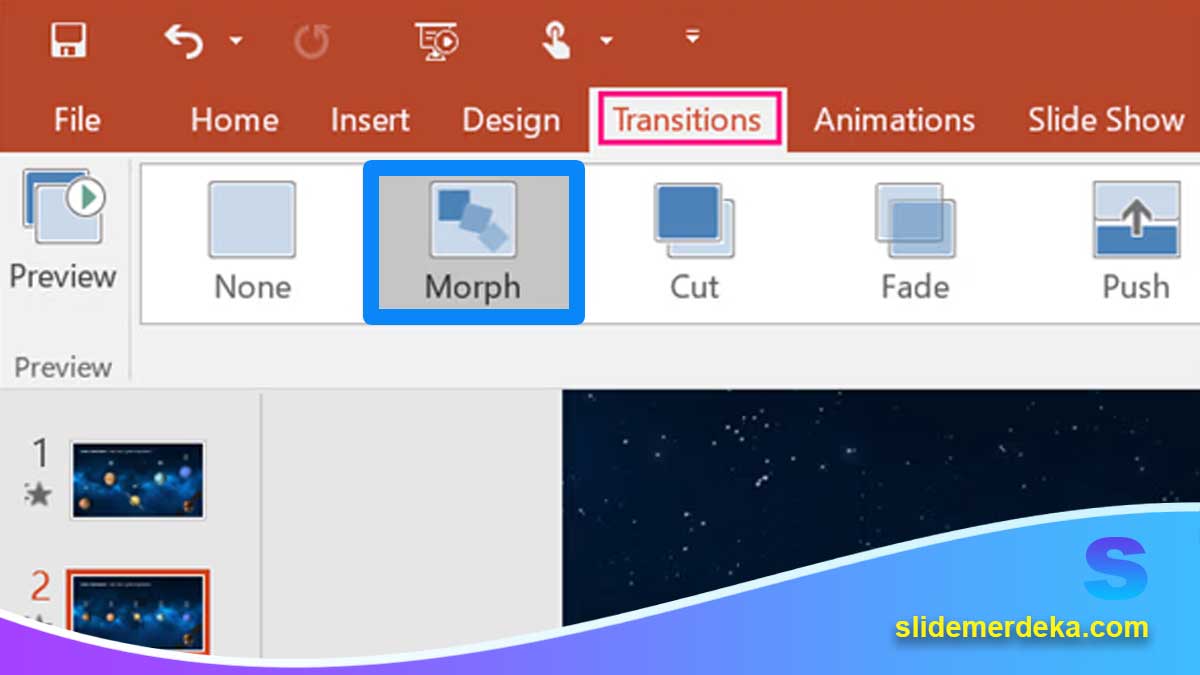The width and height of the screenshot is (1200, 675).
Task: Switch to the Home tab
Action: point(234,120)
